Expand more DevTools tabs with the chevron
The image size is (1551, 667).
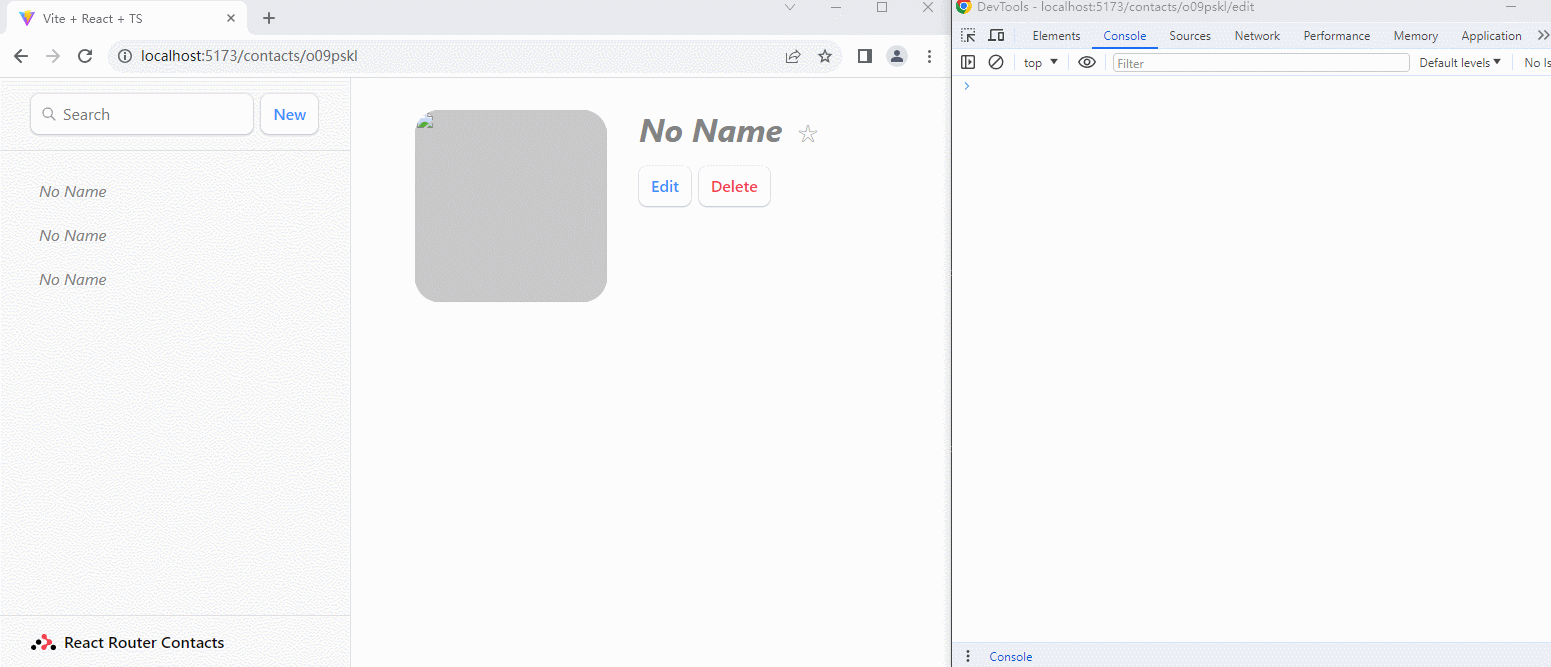point(1542,36)
